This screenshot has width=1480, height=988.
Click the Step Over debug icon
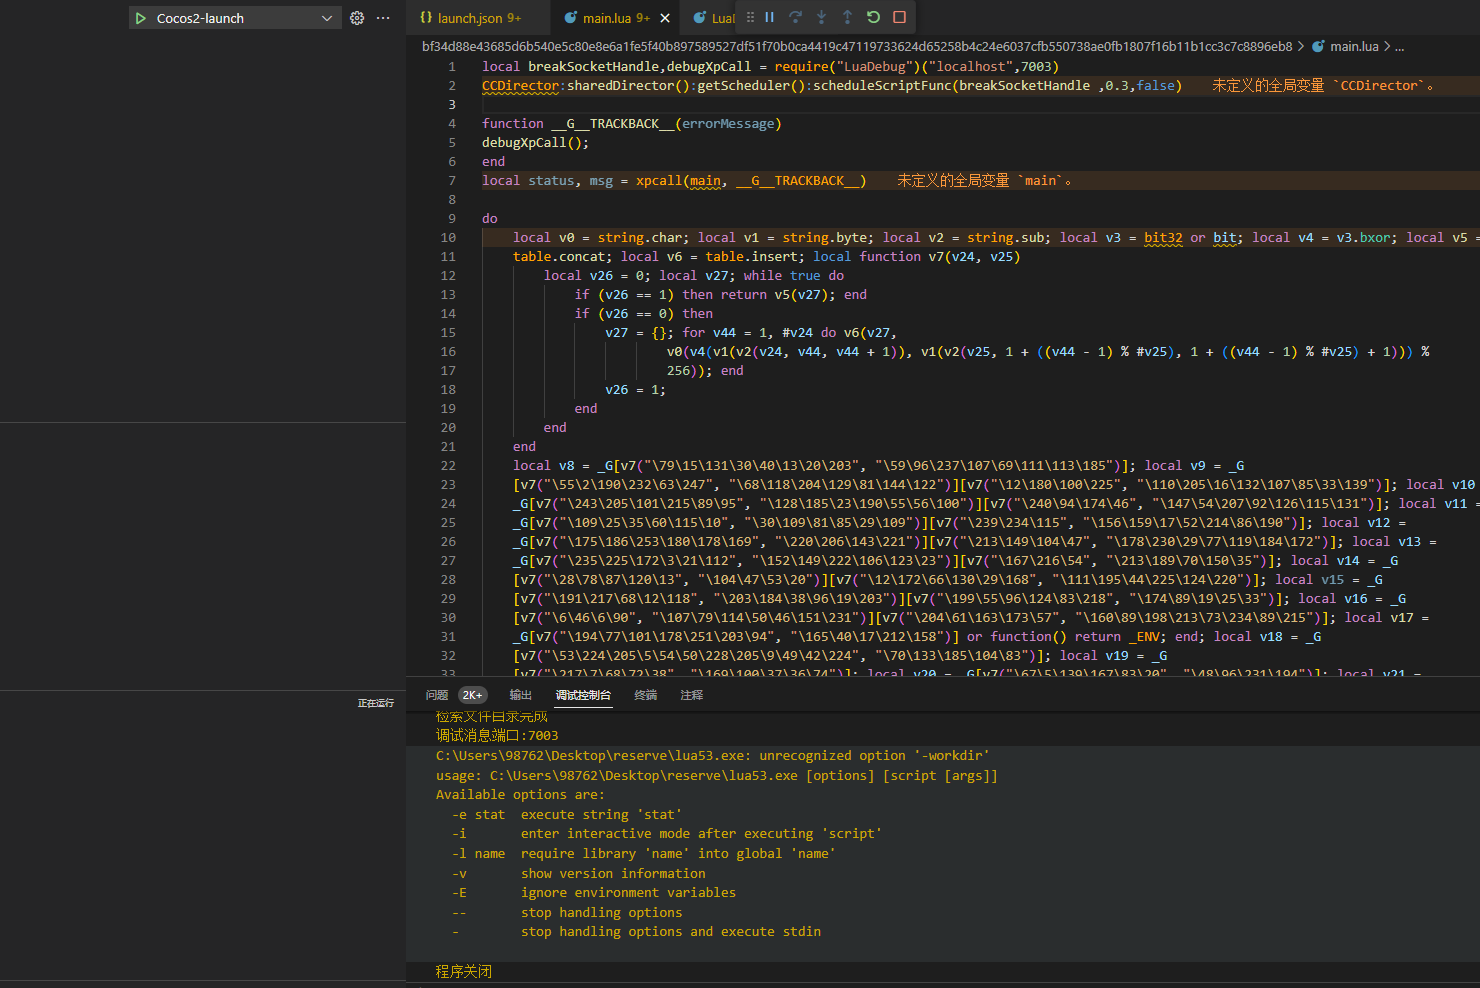click(x=795, y=17)
